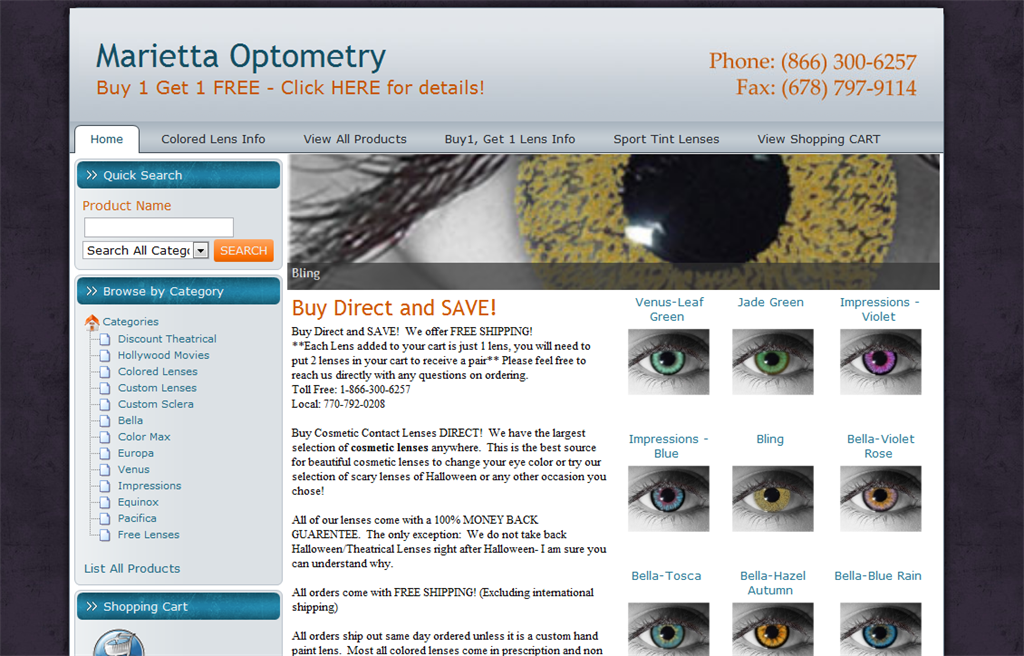
Task: Click the Bling yellow eye thumbnail
Action: click(x=771, y=498)
